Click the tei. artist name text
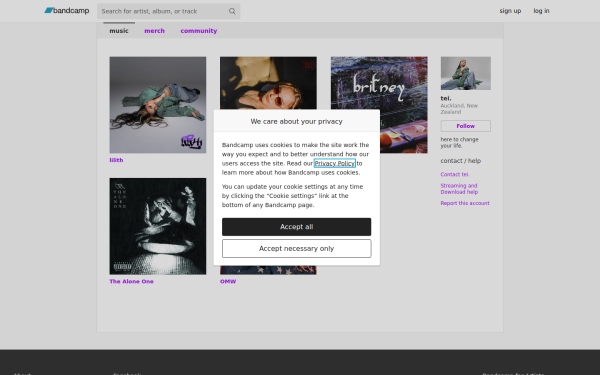 [x=446, y=98]
